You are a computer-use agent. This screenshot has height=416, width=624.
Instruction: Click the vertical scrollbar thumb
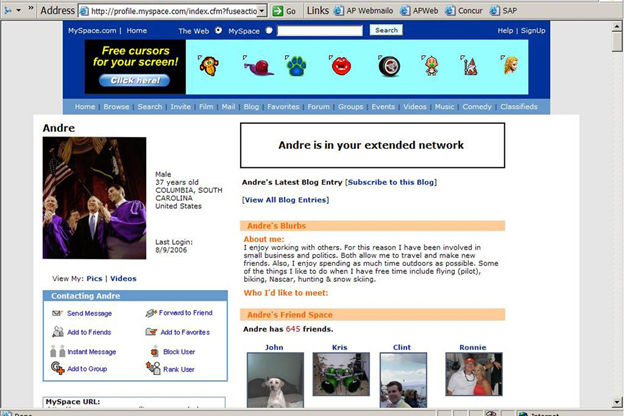click(x=617, y=41)
